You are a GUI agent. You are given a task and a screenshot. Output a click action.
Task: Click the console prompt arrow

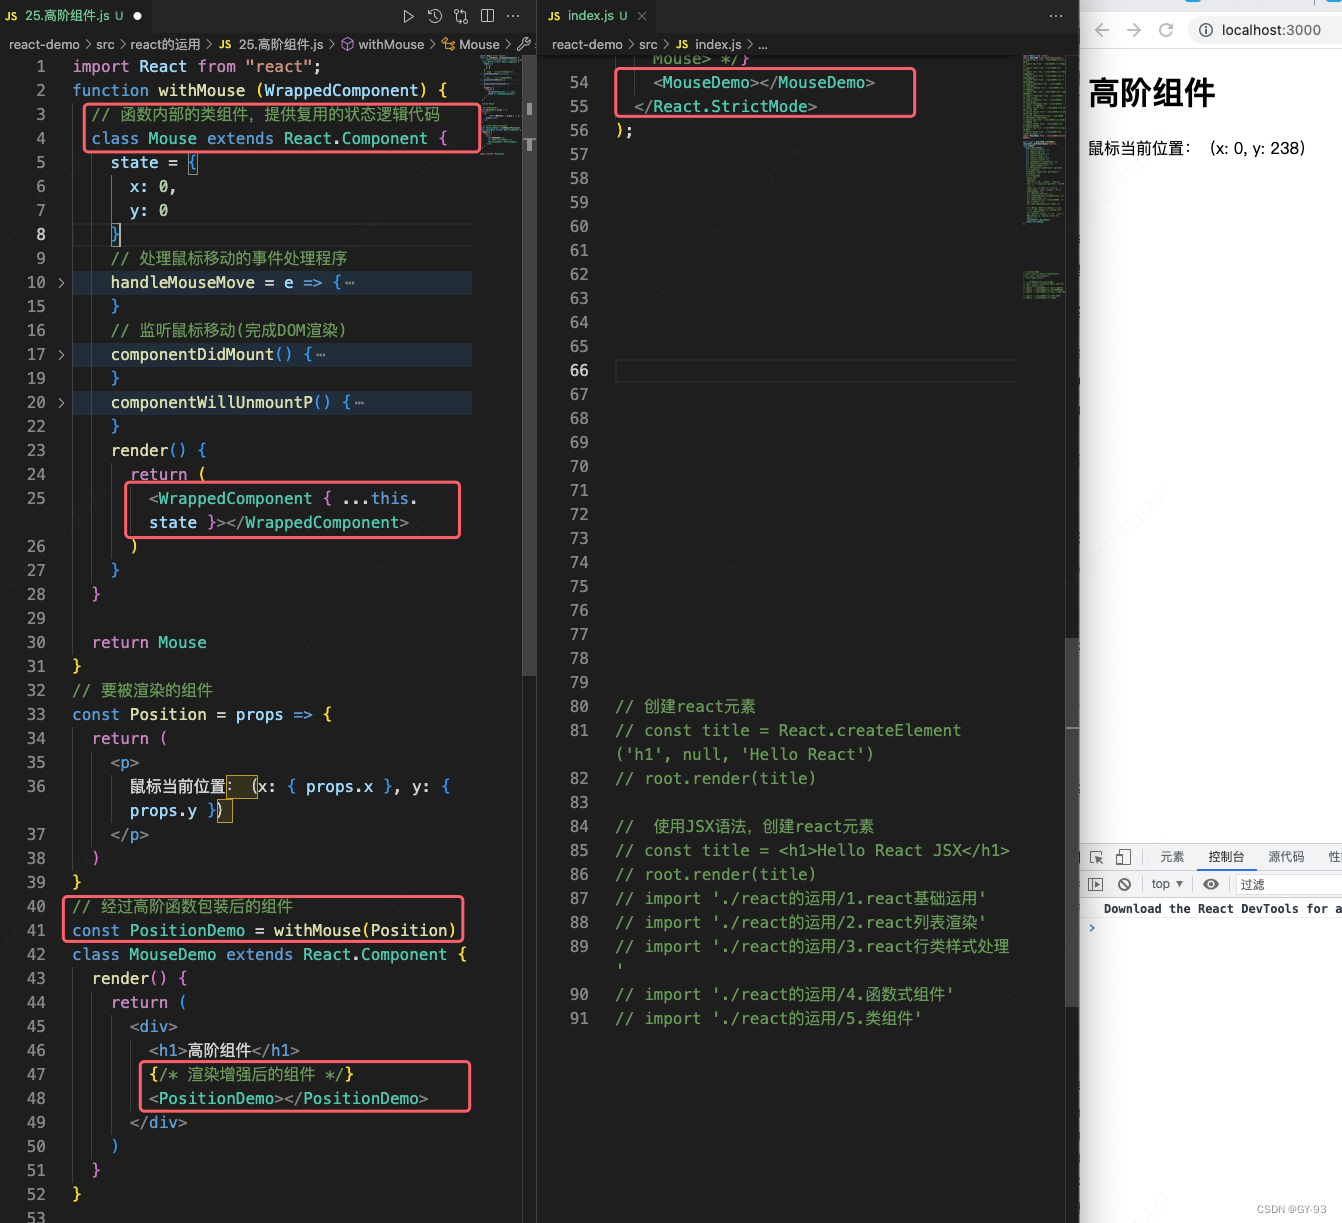click(x=1092, y=928)
